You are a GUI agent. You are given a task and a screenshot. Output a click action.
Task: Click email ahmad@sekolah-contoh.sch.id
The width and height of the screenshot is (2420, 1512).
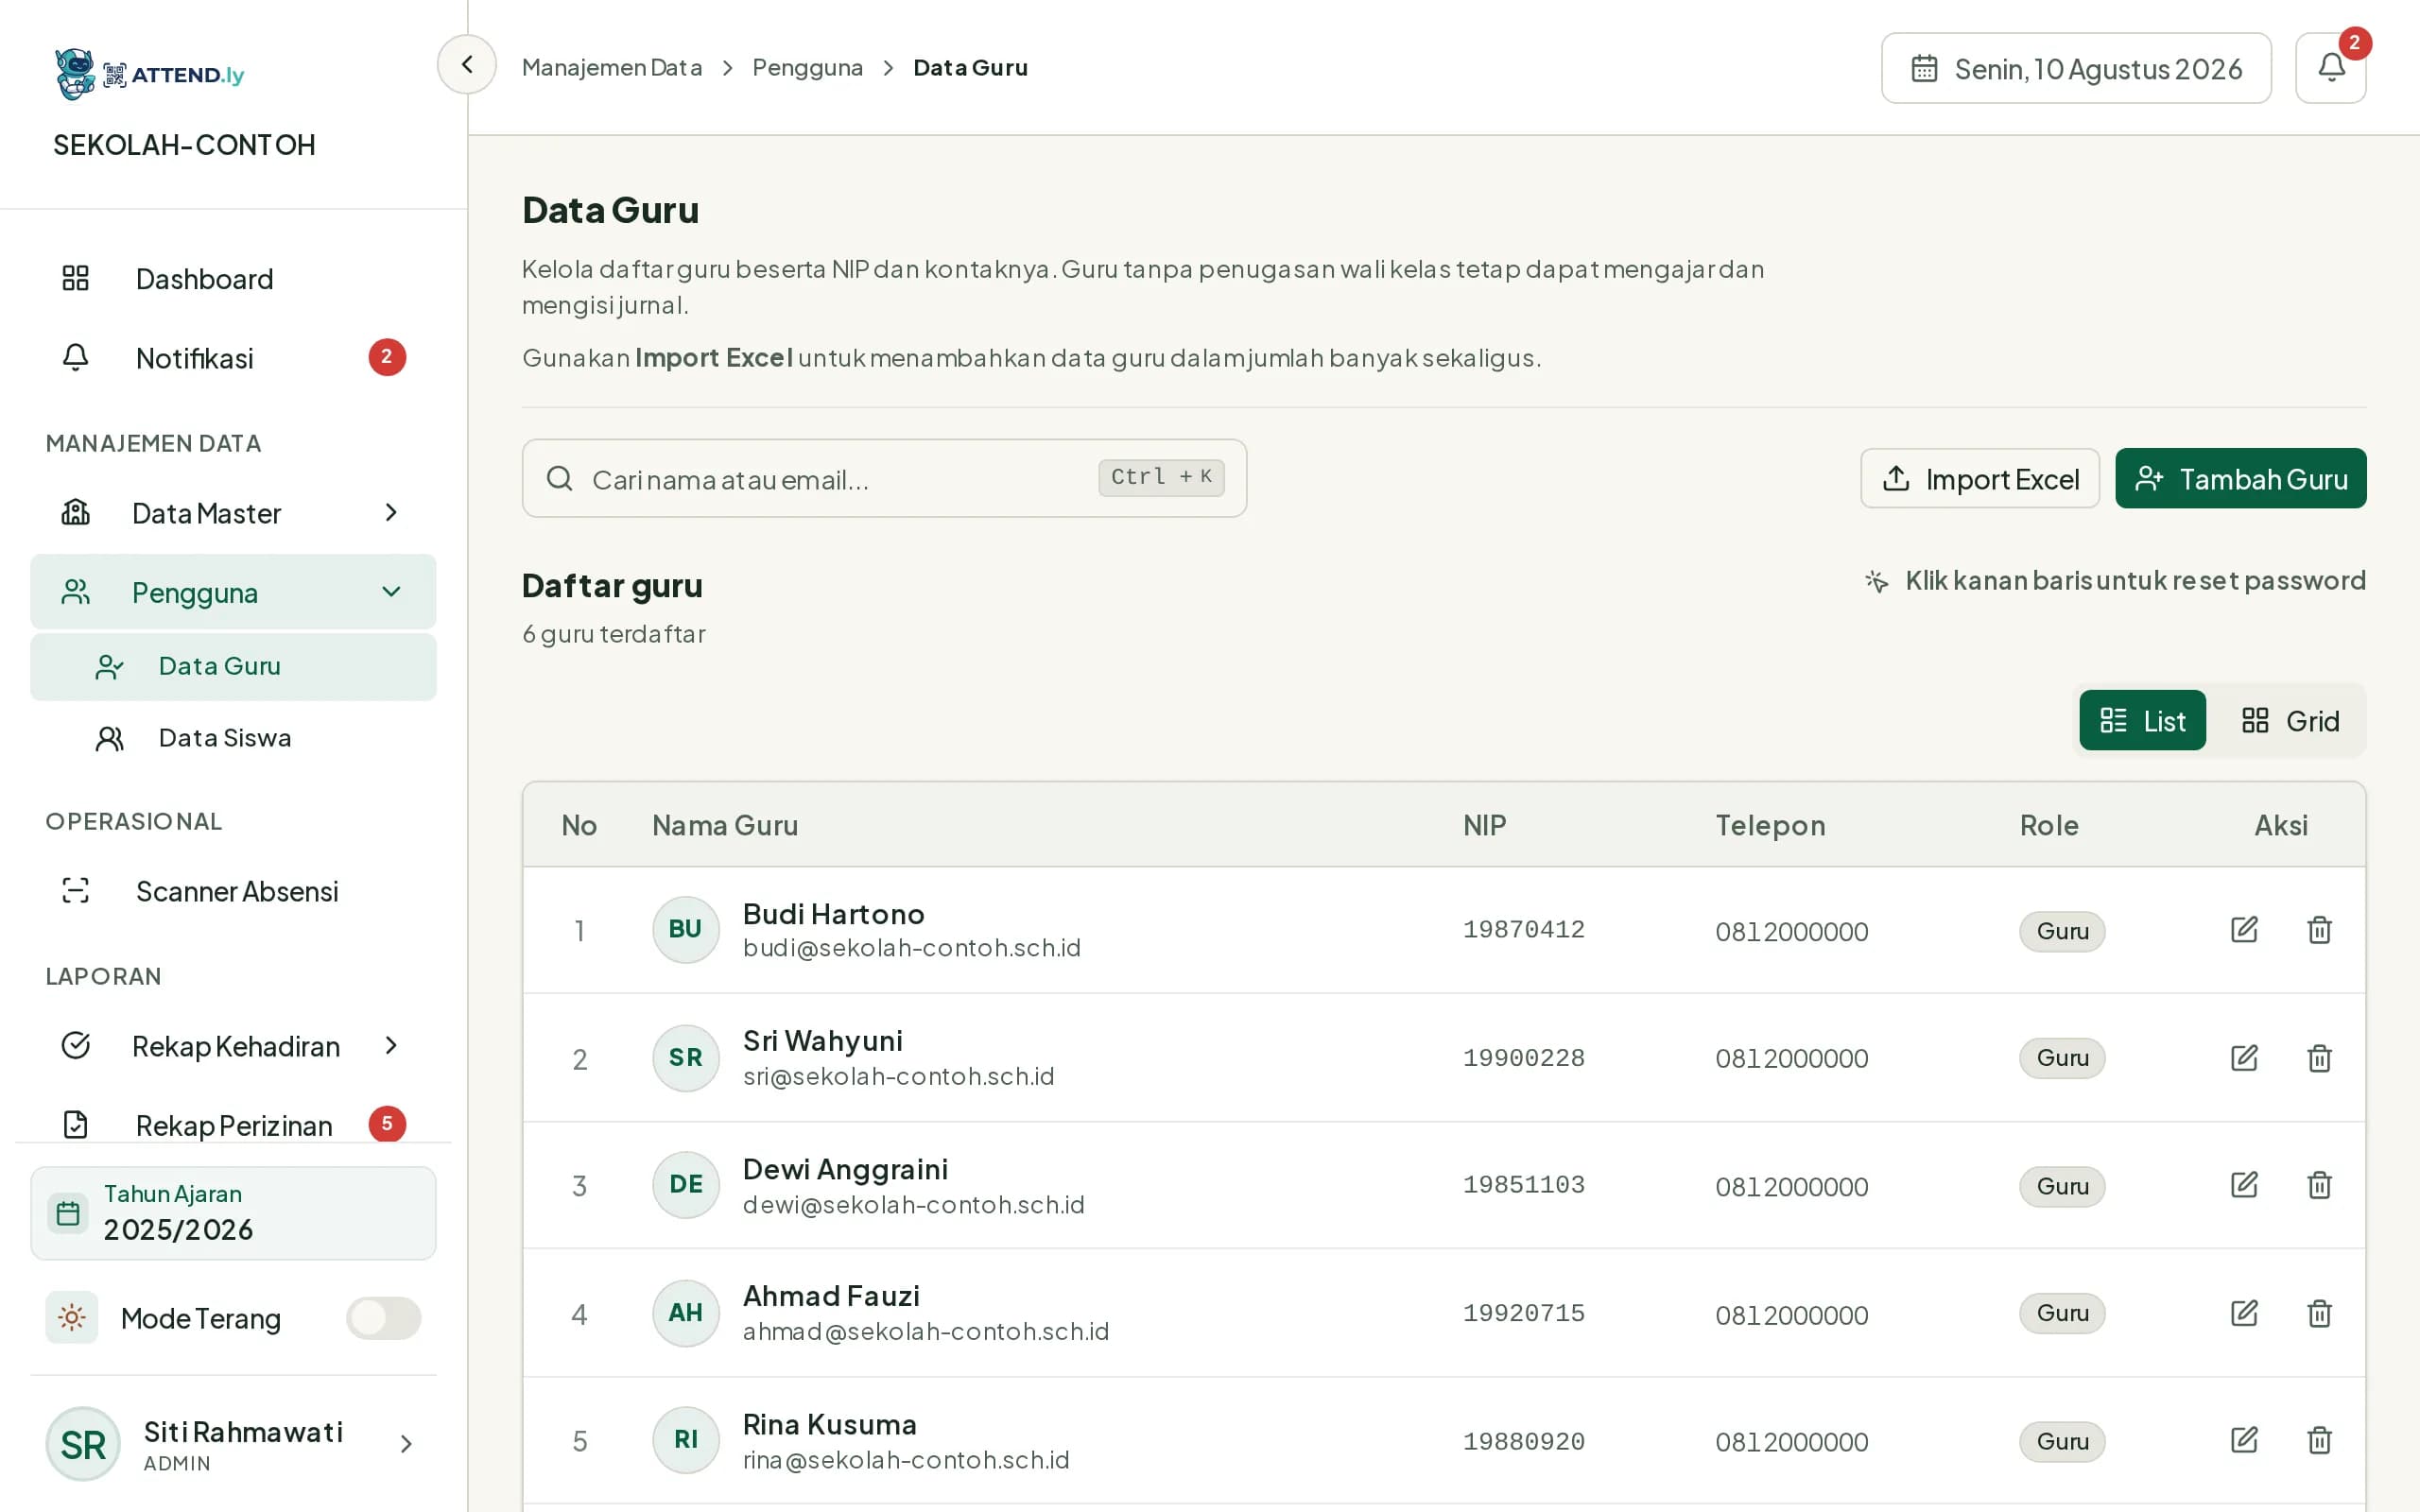coord(926,1331)
